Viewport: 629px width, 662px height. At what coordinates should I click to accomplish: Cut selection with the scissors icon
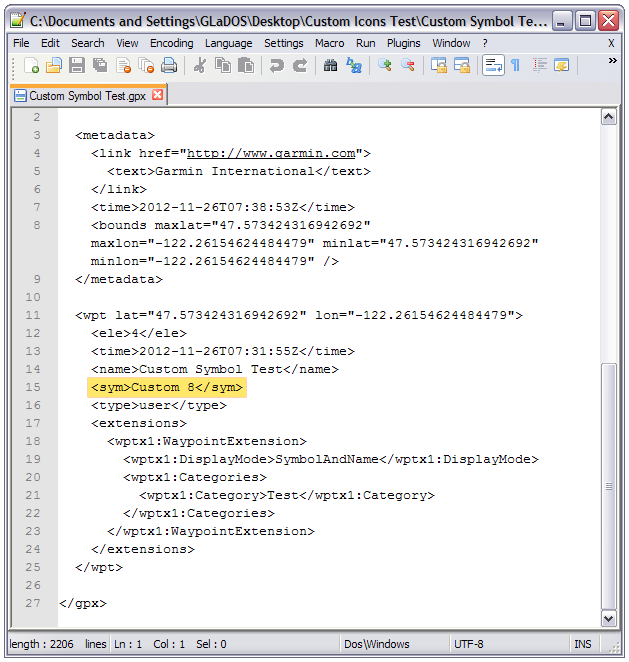(200, 66)
